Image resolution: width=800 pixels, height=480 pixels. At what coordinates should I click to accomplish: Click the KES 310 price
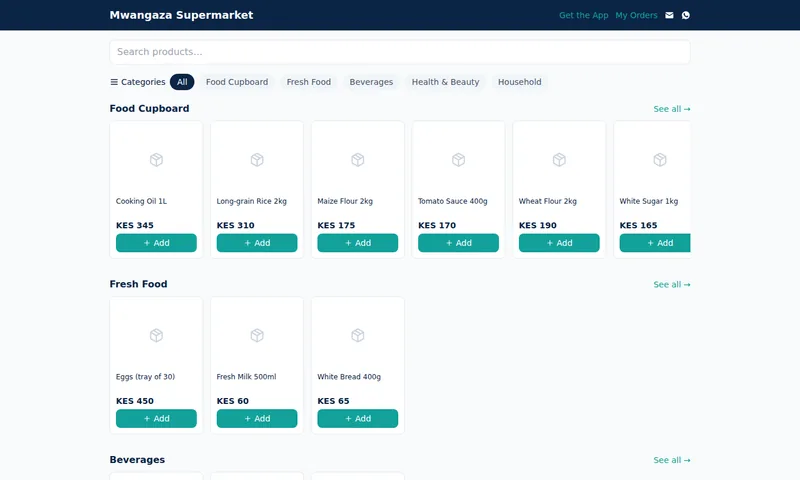(x=235, y=225)
